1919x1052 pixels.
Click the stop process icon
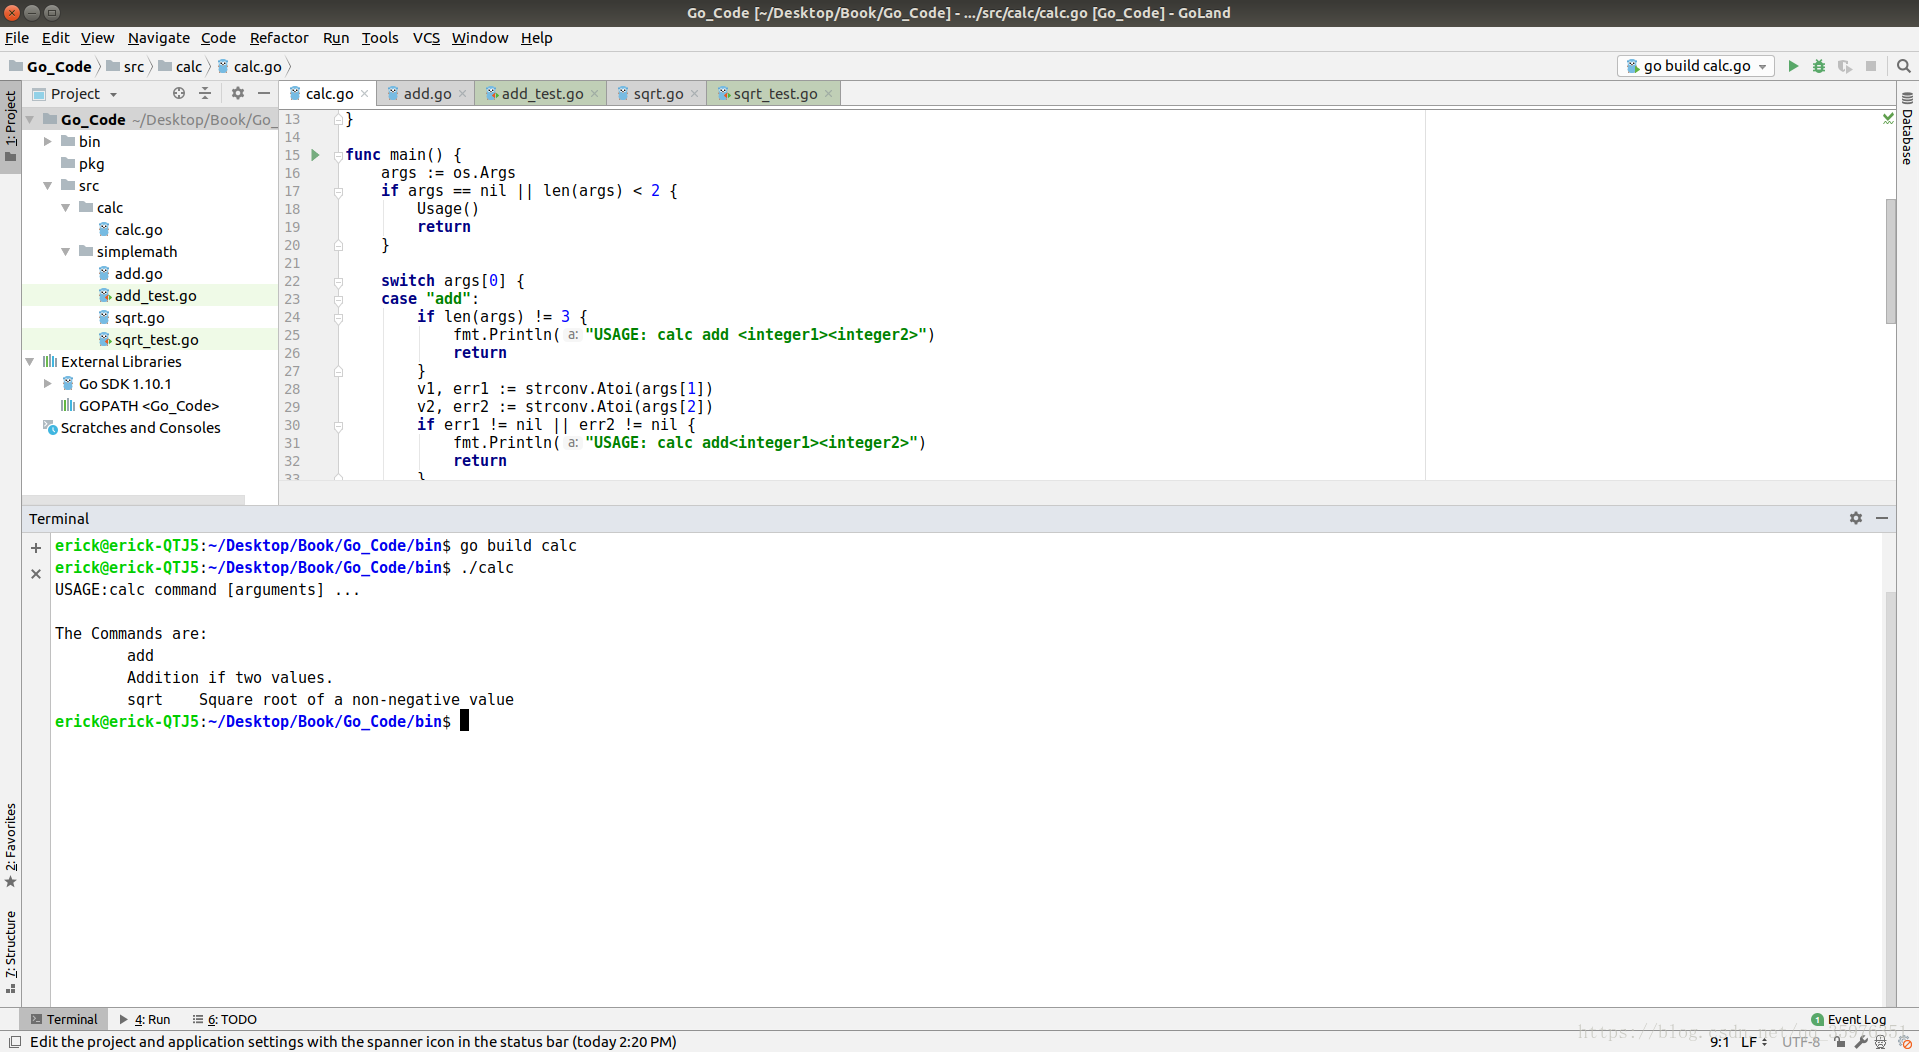pyautogui.click(x=1871, y=66)
